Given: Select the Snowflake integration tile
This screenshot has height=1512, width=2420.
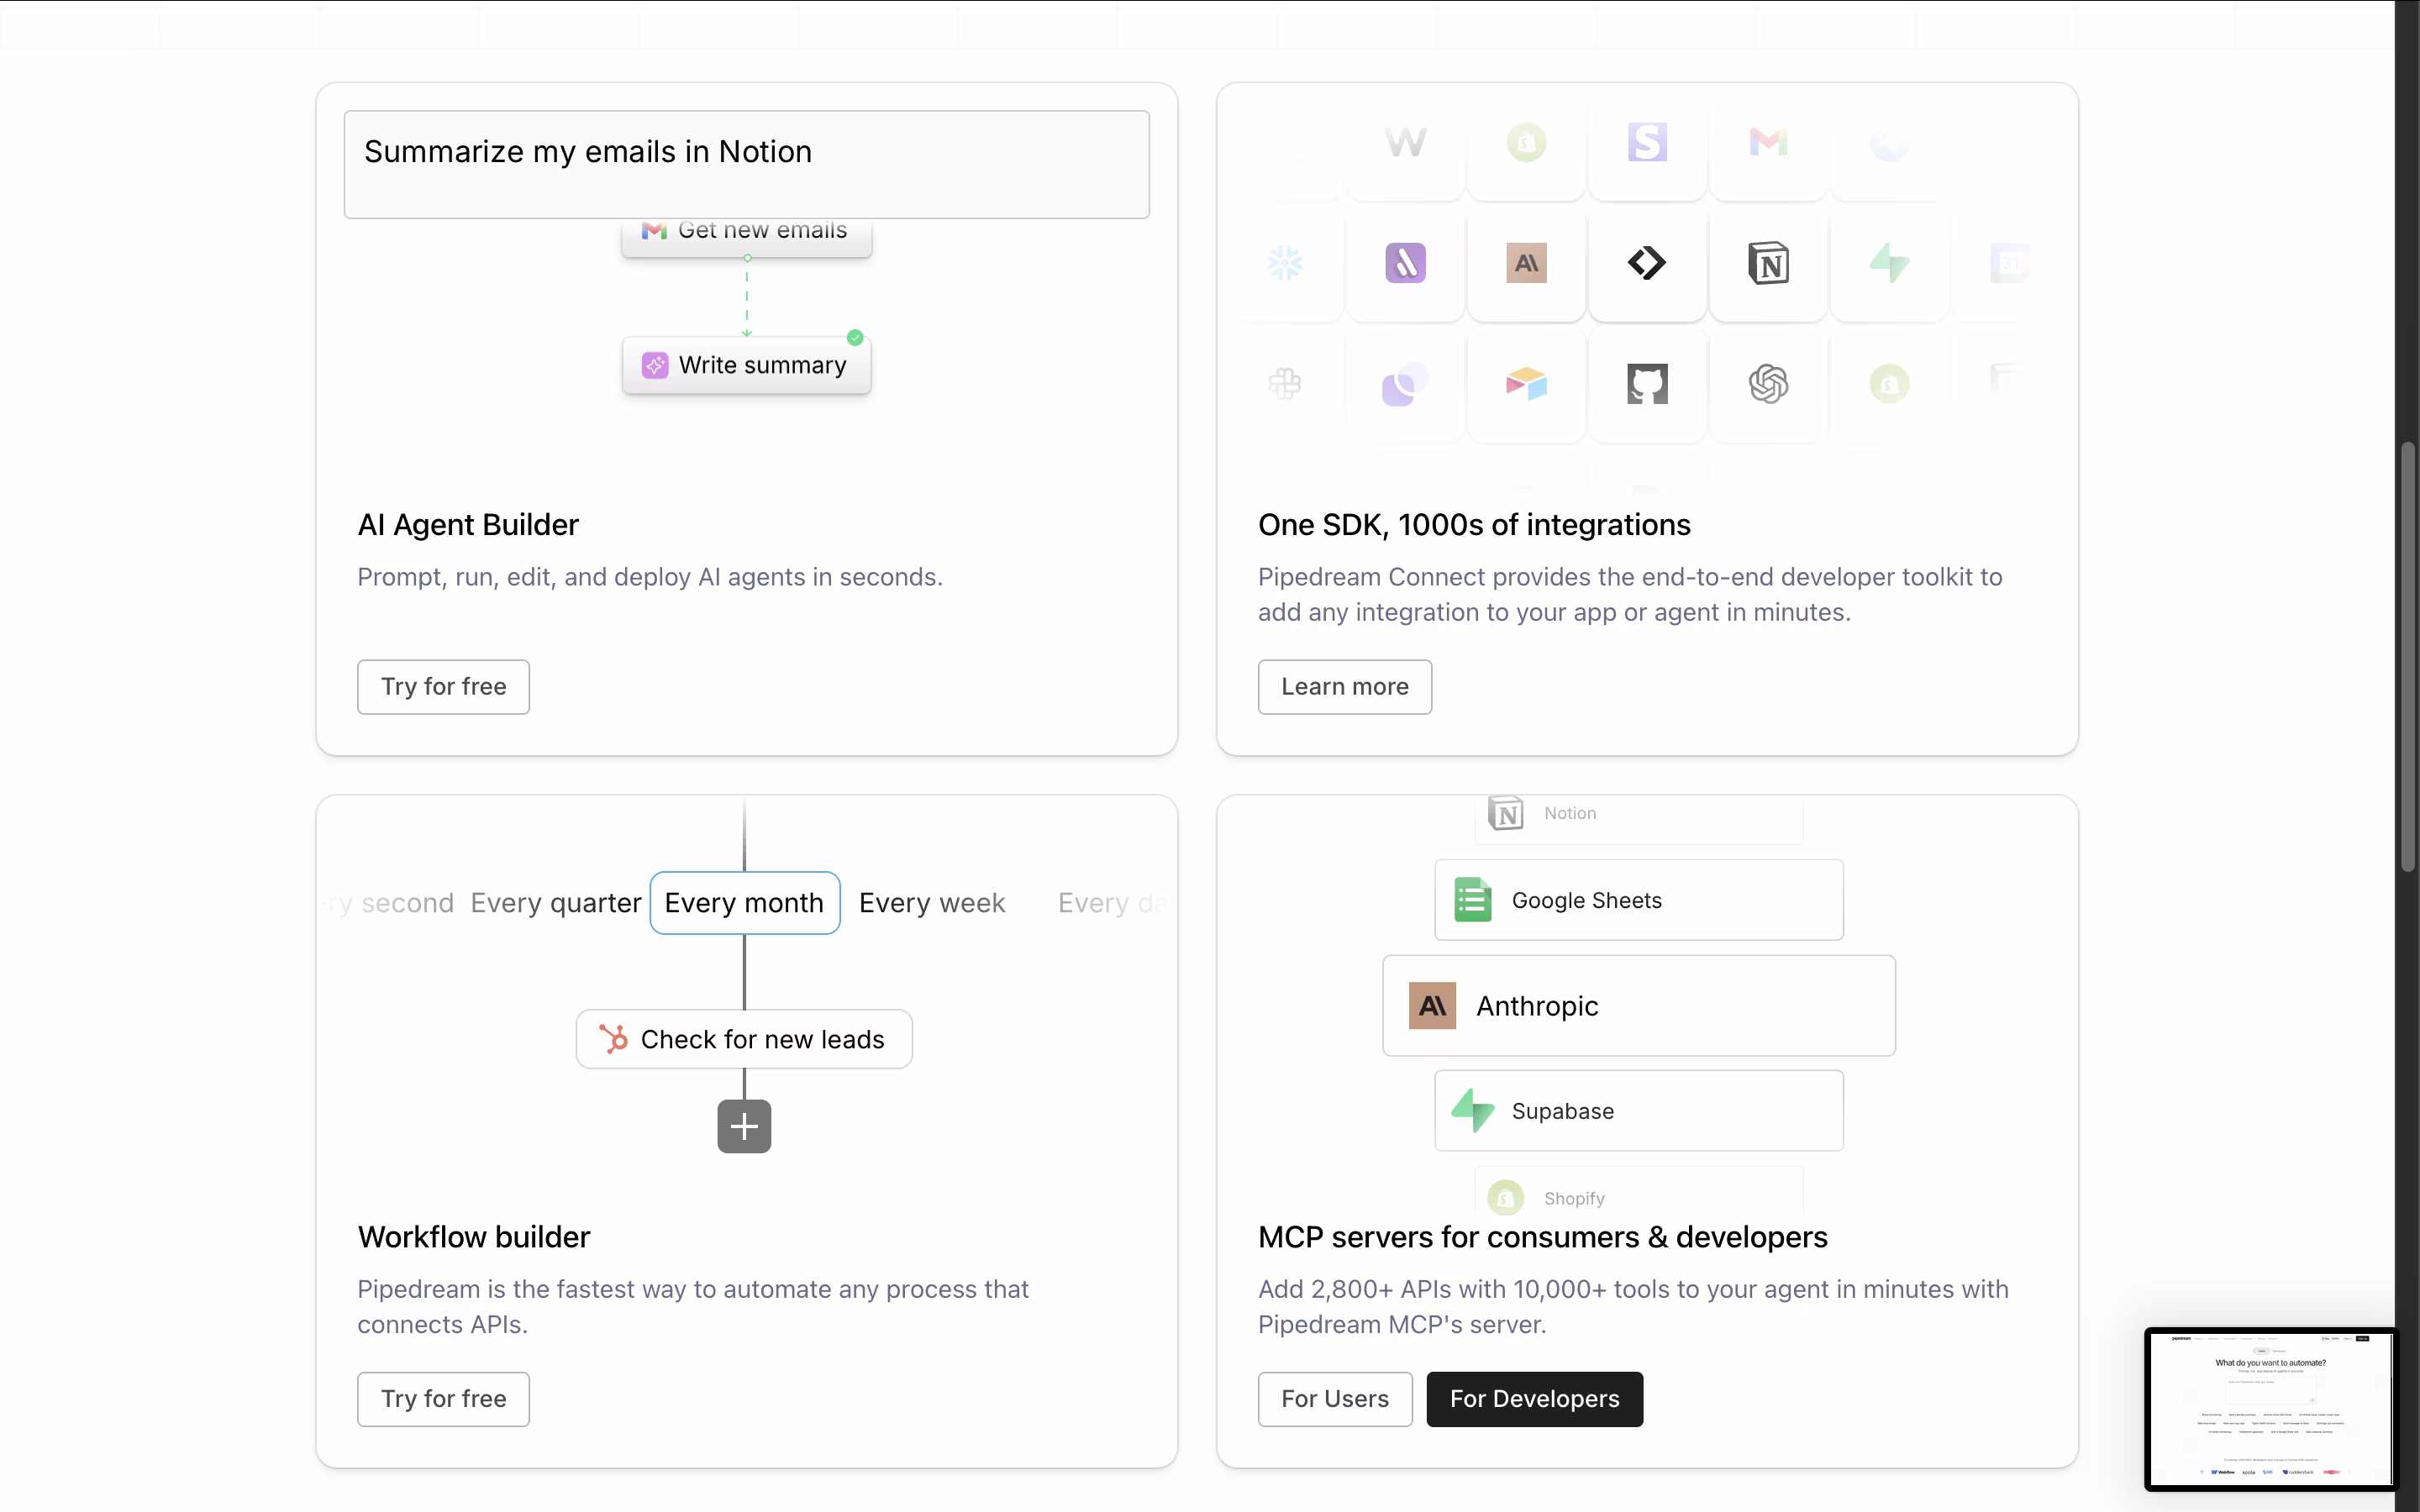Looking at the screenshot, I should coord(1285,263).
